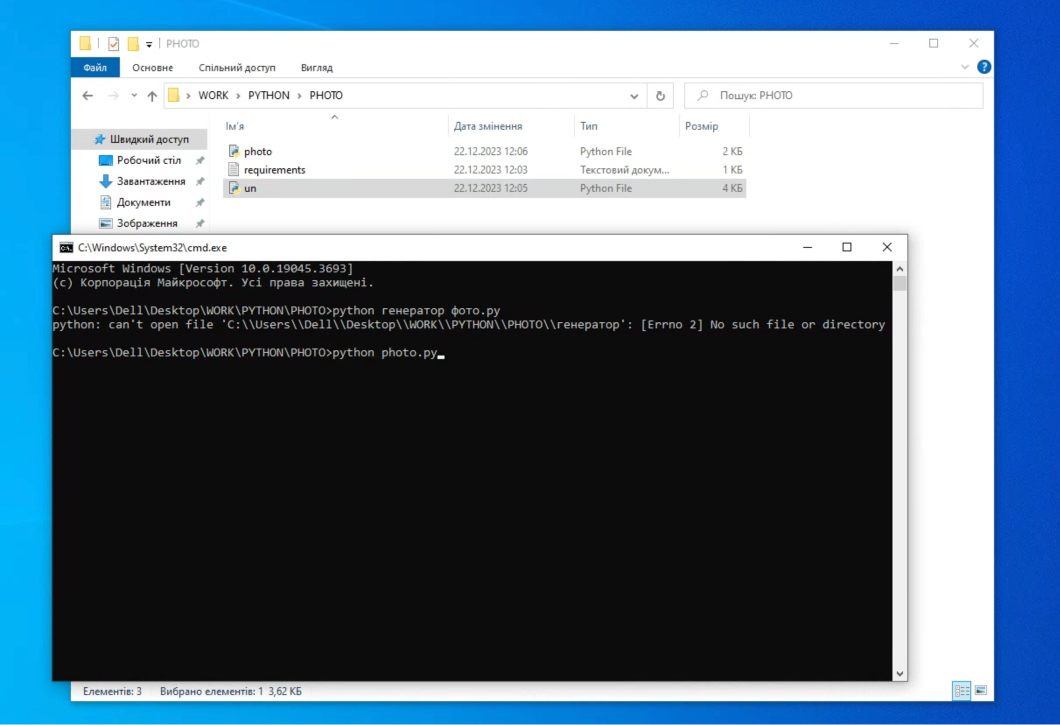
Task: Maximize the PHOTO Explorer window
Action: 934,43
